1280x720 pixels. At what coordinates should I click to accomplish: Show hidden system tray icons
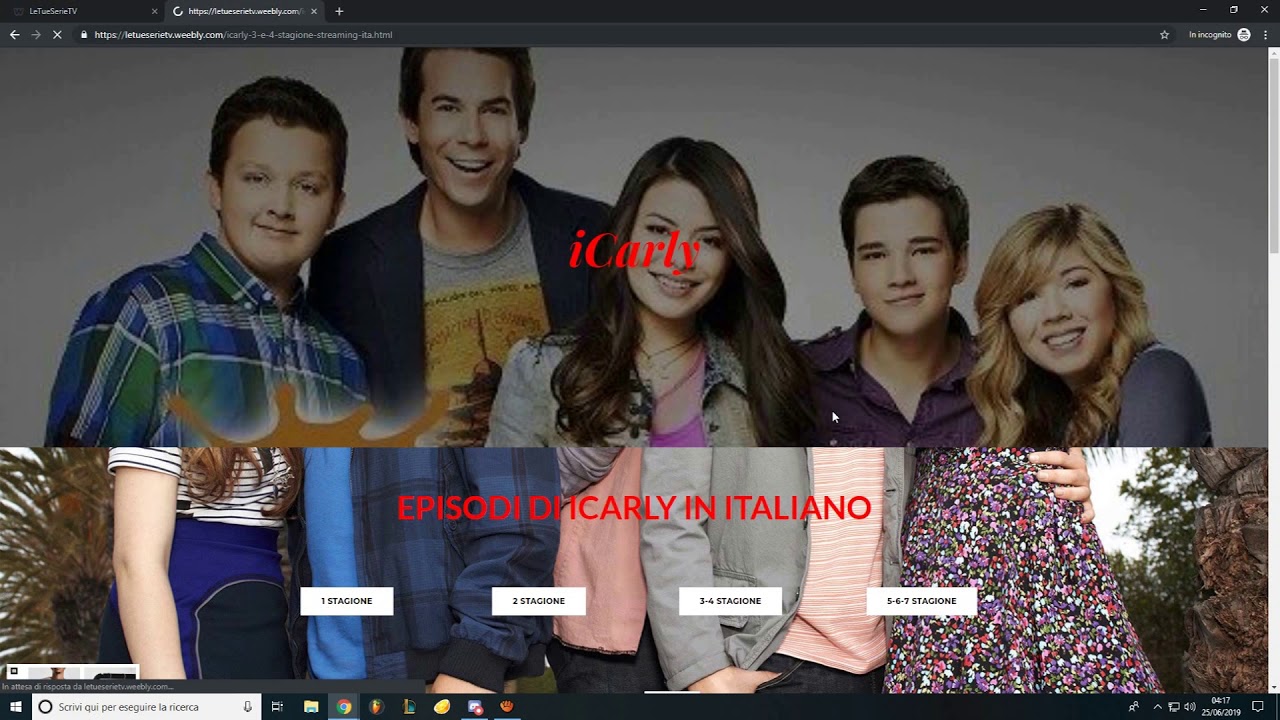pos(1157,707)
